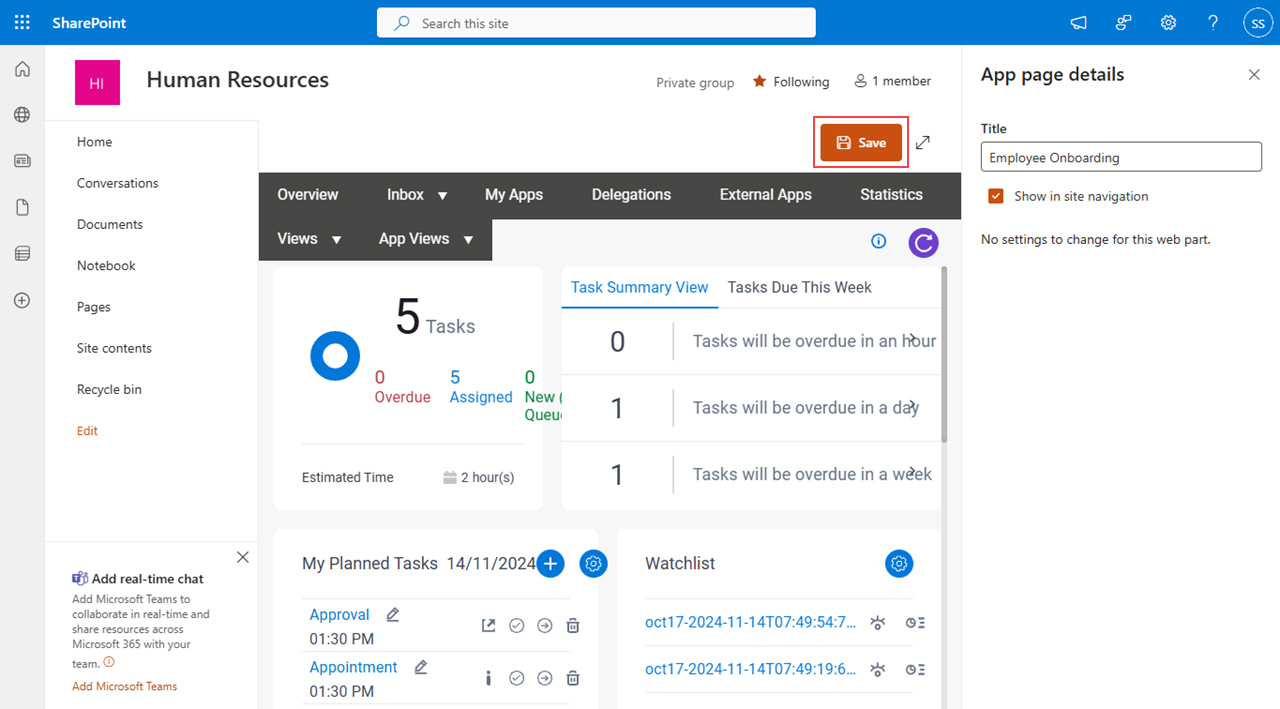Edit the Approval task pencil icon
The height and width of the screenshot is (709, 1280).
point(393,615)
